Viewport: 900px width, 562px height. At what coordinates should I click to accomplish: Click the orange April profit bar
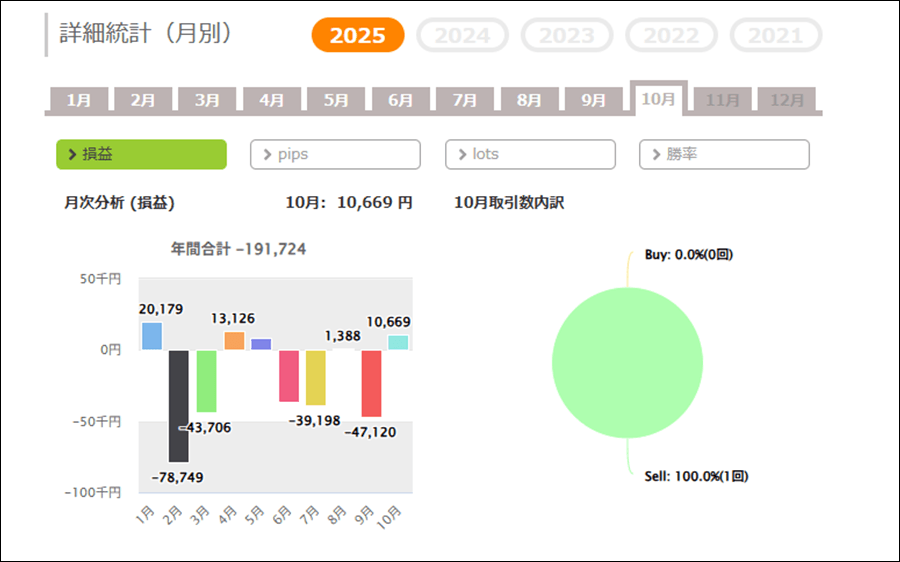234,341
